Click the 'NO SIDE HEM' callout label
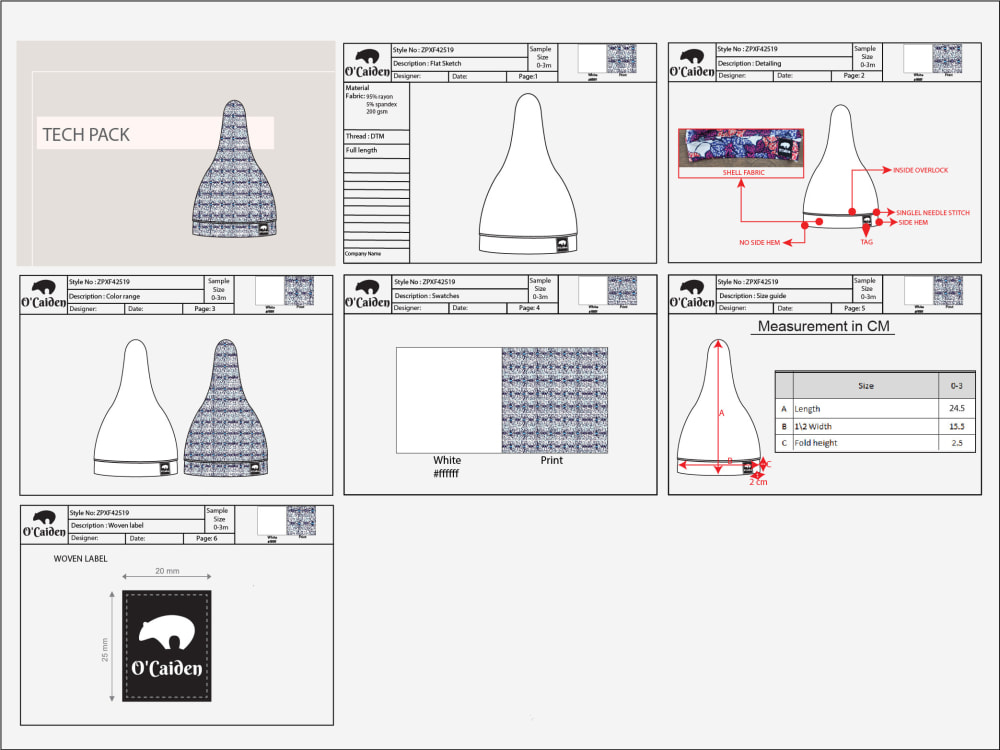This screenshot has height=750, width=1000. point(760,243)
